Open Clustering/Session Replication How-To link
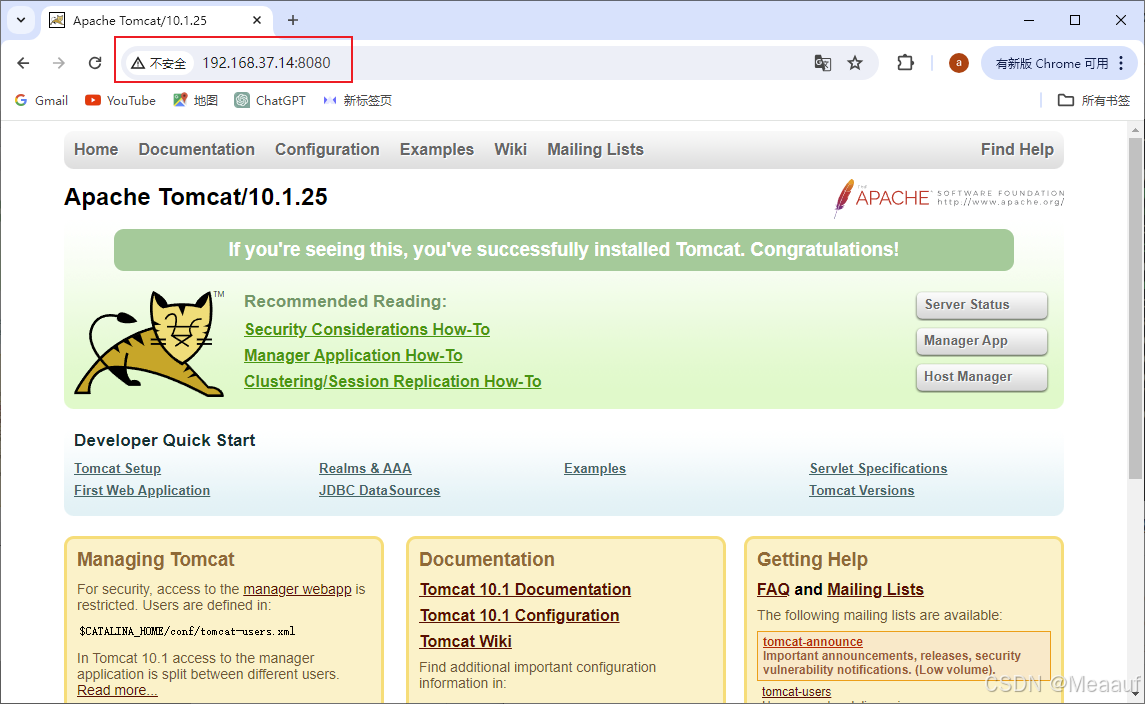The image size is (1145, 704). (x=393, y=381)
